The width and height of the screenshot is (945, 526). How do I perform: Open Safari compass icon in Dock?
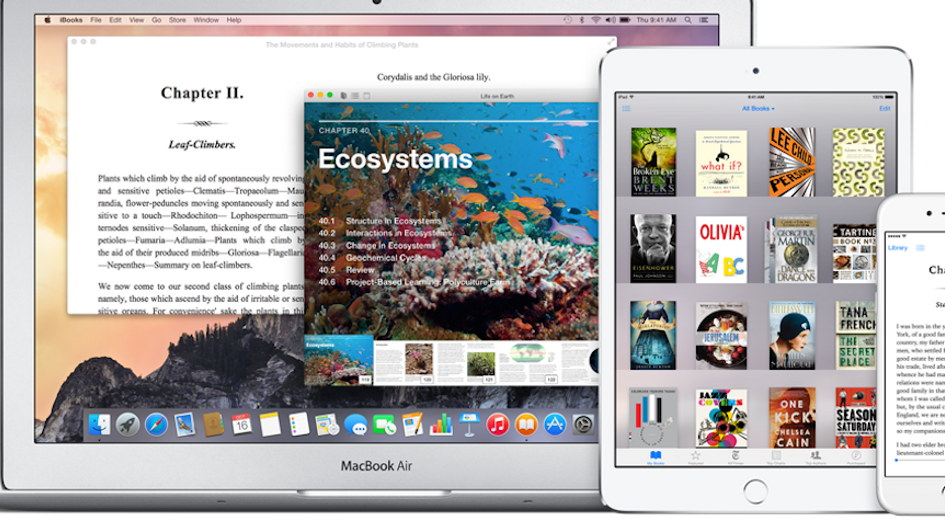click(156, 425)
